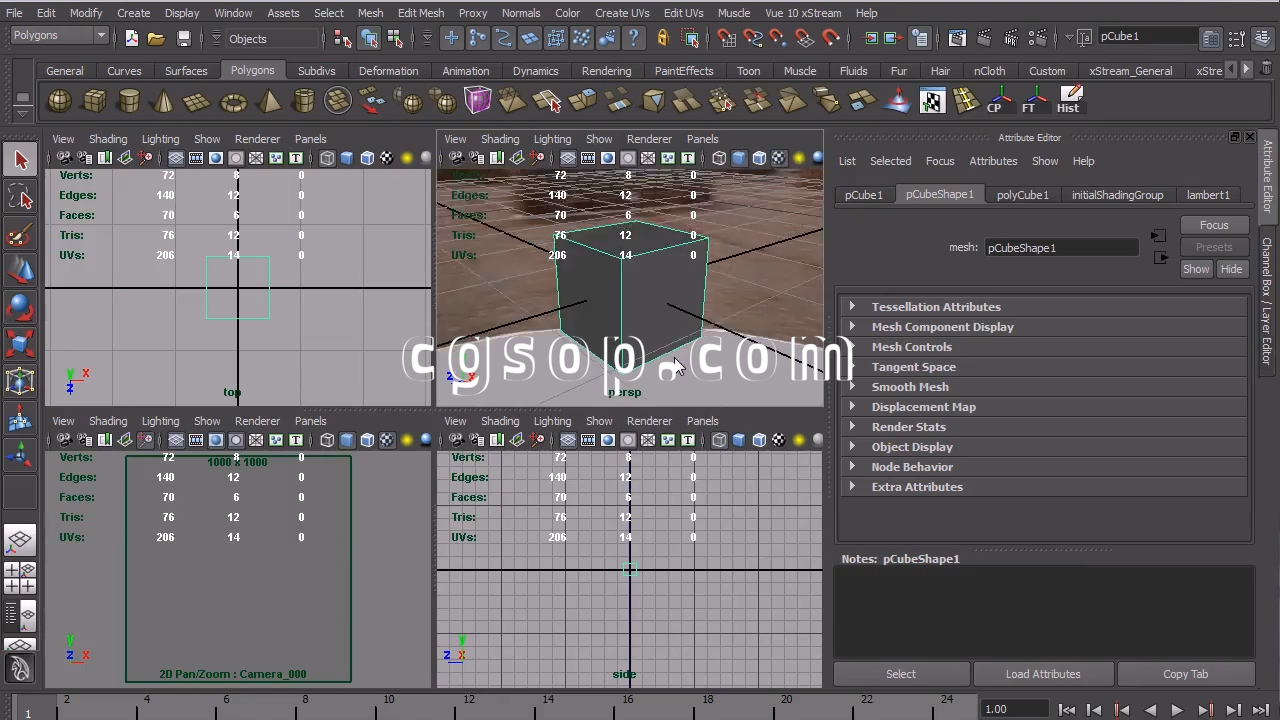The width and height of the screenshot is (1280, 720).
Task: Click the purple cube shelf icon
Action: pyautogui.click(x=478, y=102)
